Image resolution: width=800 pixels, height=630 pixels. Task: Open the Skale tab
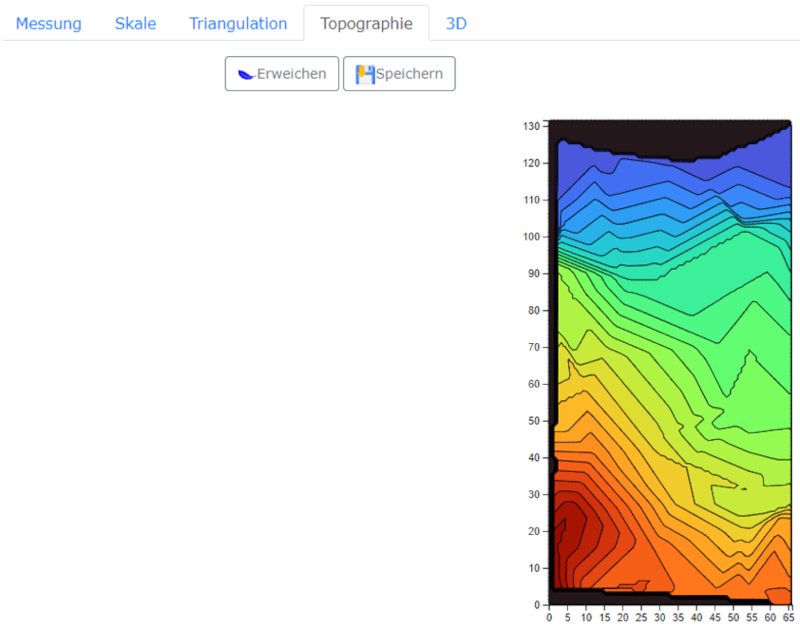pyautogui.click(x=135, y=23)
